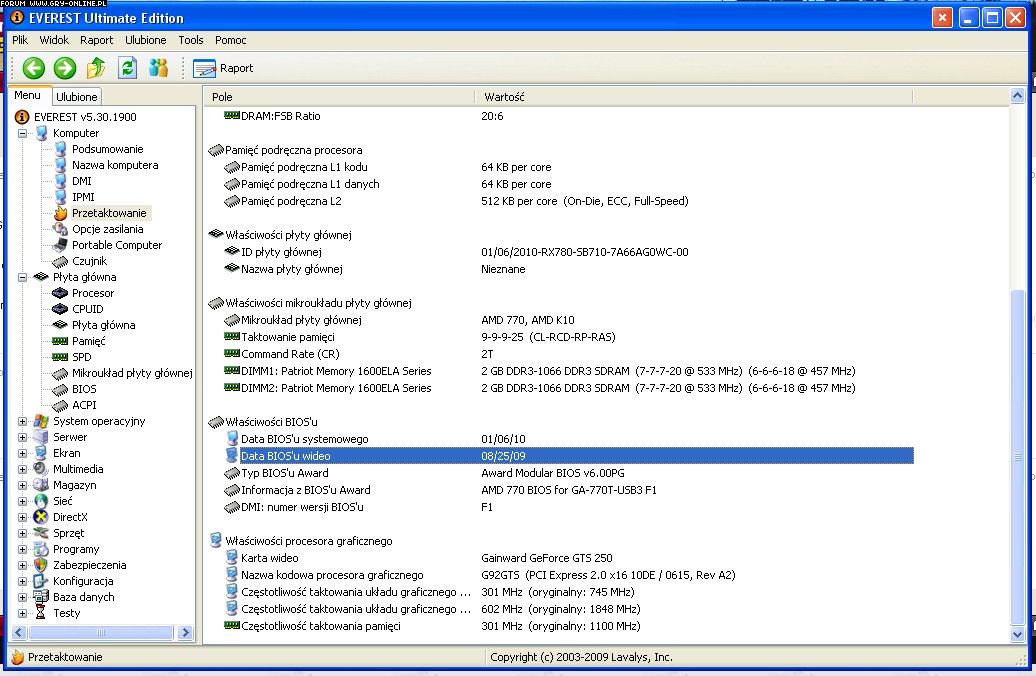Click the green Forward arrow toolbar icon
Image resolution: width=1036 pixels, height=676 pixels.
tap(65, 68)
